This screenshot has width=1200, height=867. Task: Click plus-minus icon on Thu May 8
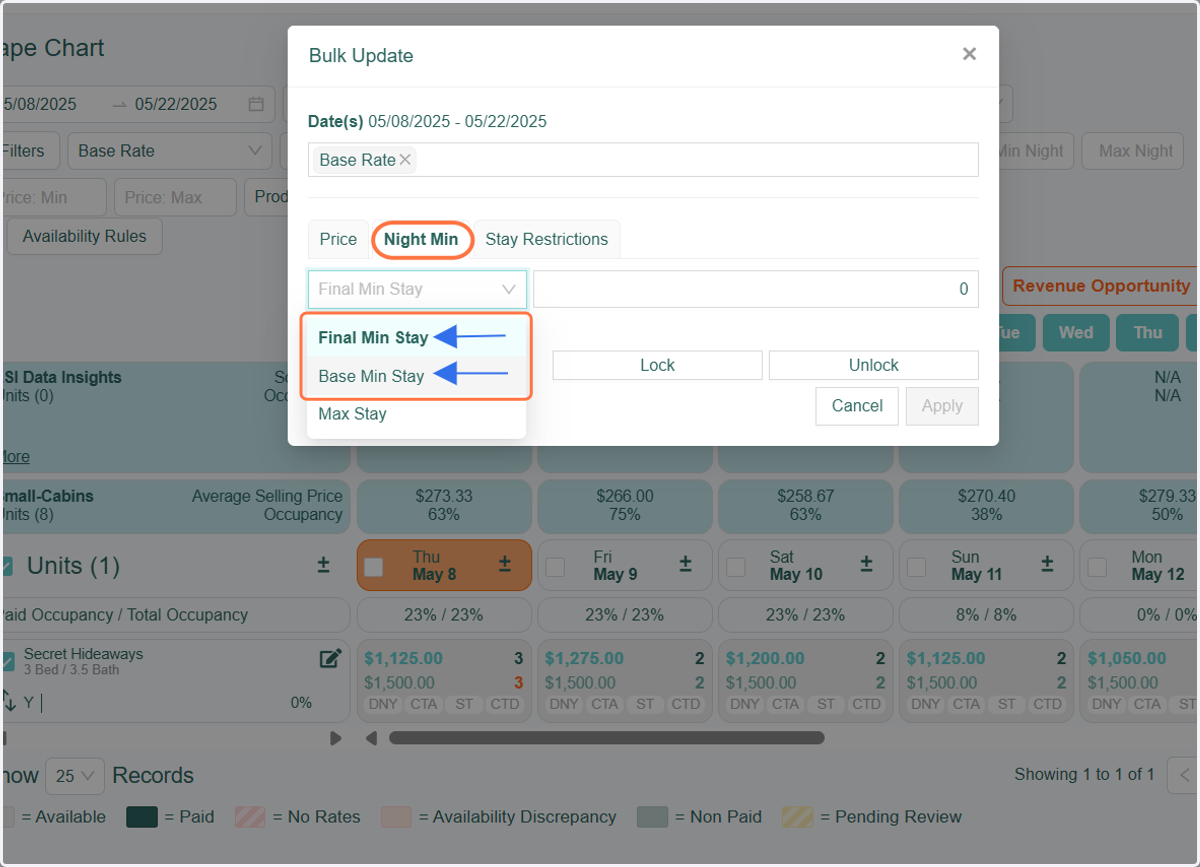pos(504,564)
